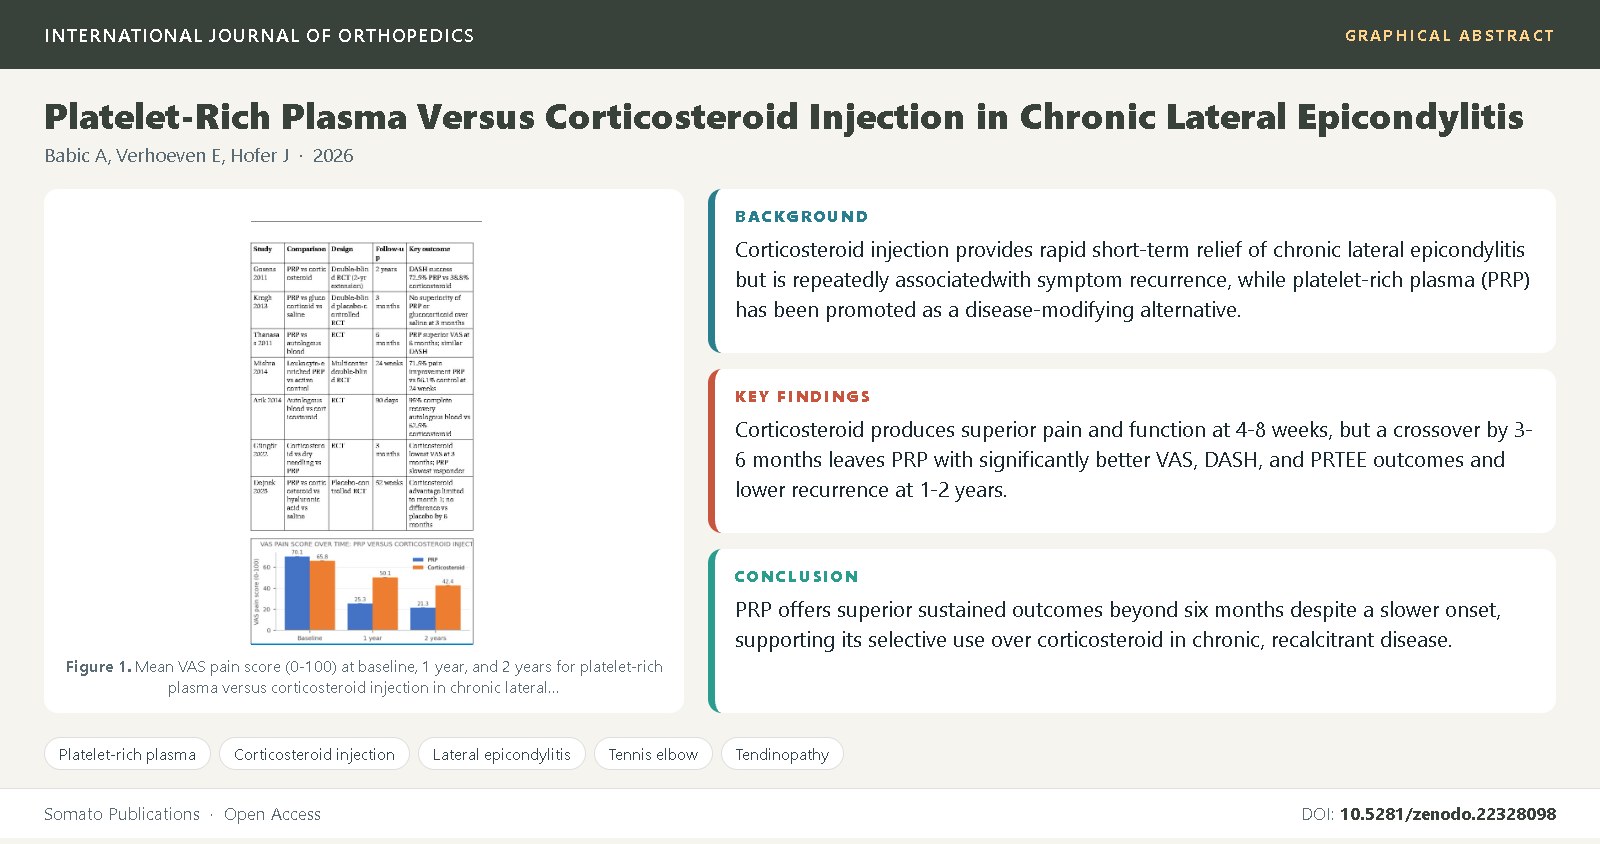Click the Platelet-rich plasma keyword tag
This screenshot has height=844, width=1600.
click(x=127, y=754)
